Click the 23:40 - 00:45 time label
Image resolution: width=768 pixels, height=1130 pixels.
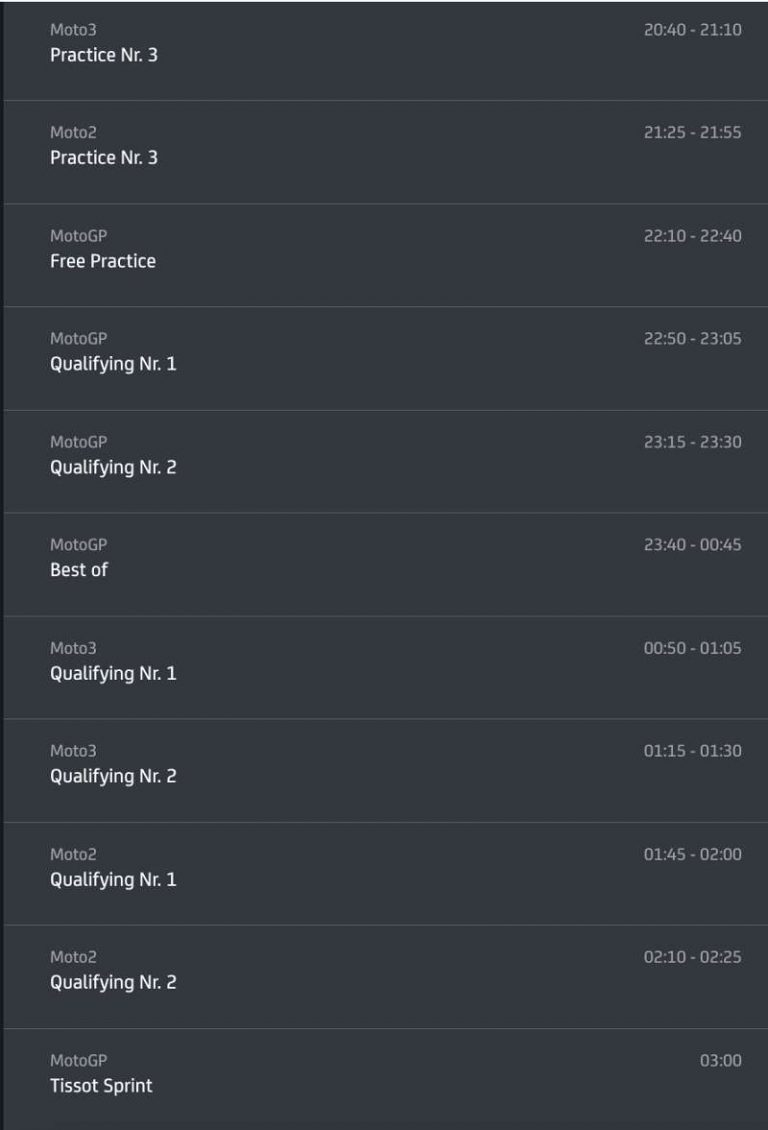pos(692,545)
